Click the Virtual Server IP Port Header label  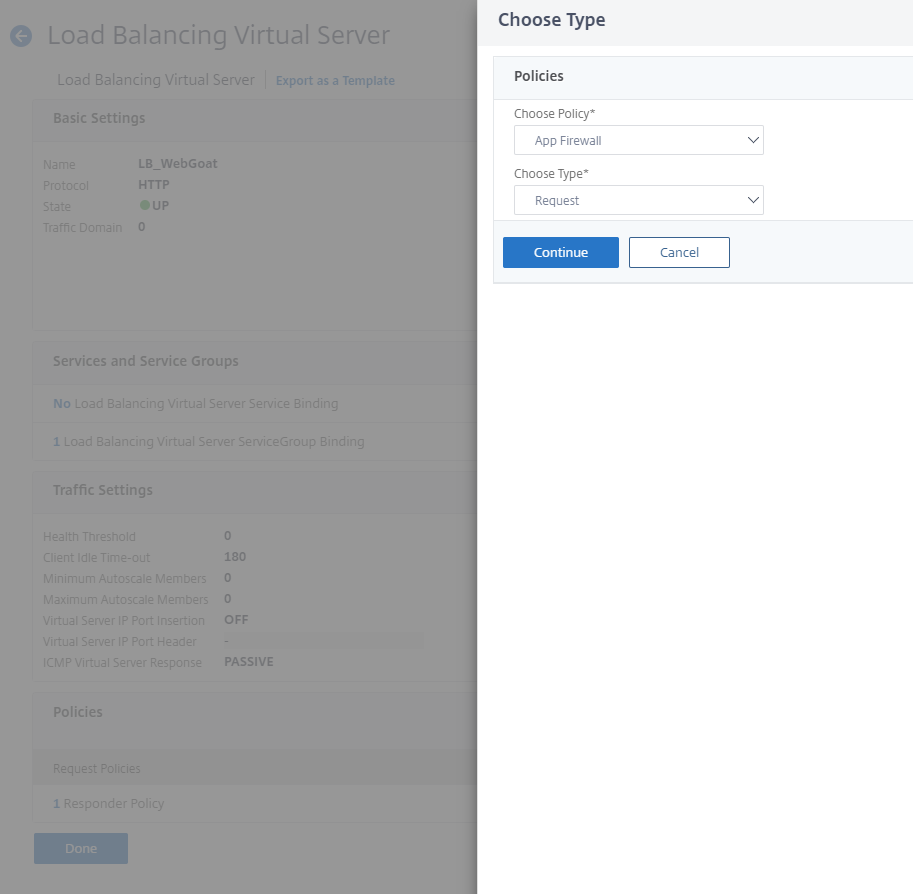[x=120, y=641]
